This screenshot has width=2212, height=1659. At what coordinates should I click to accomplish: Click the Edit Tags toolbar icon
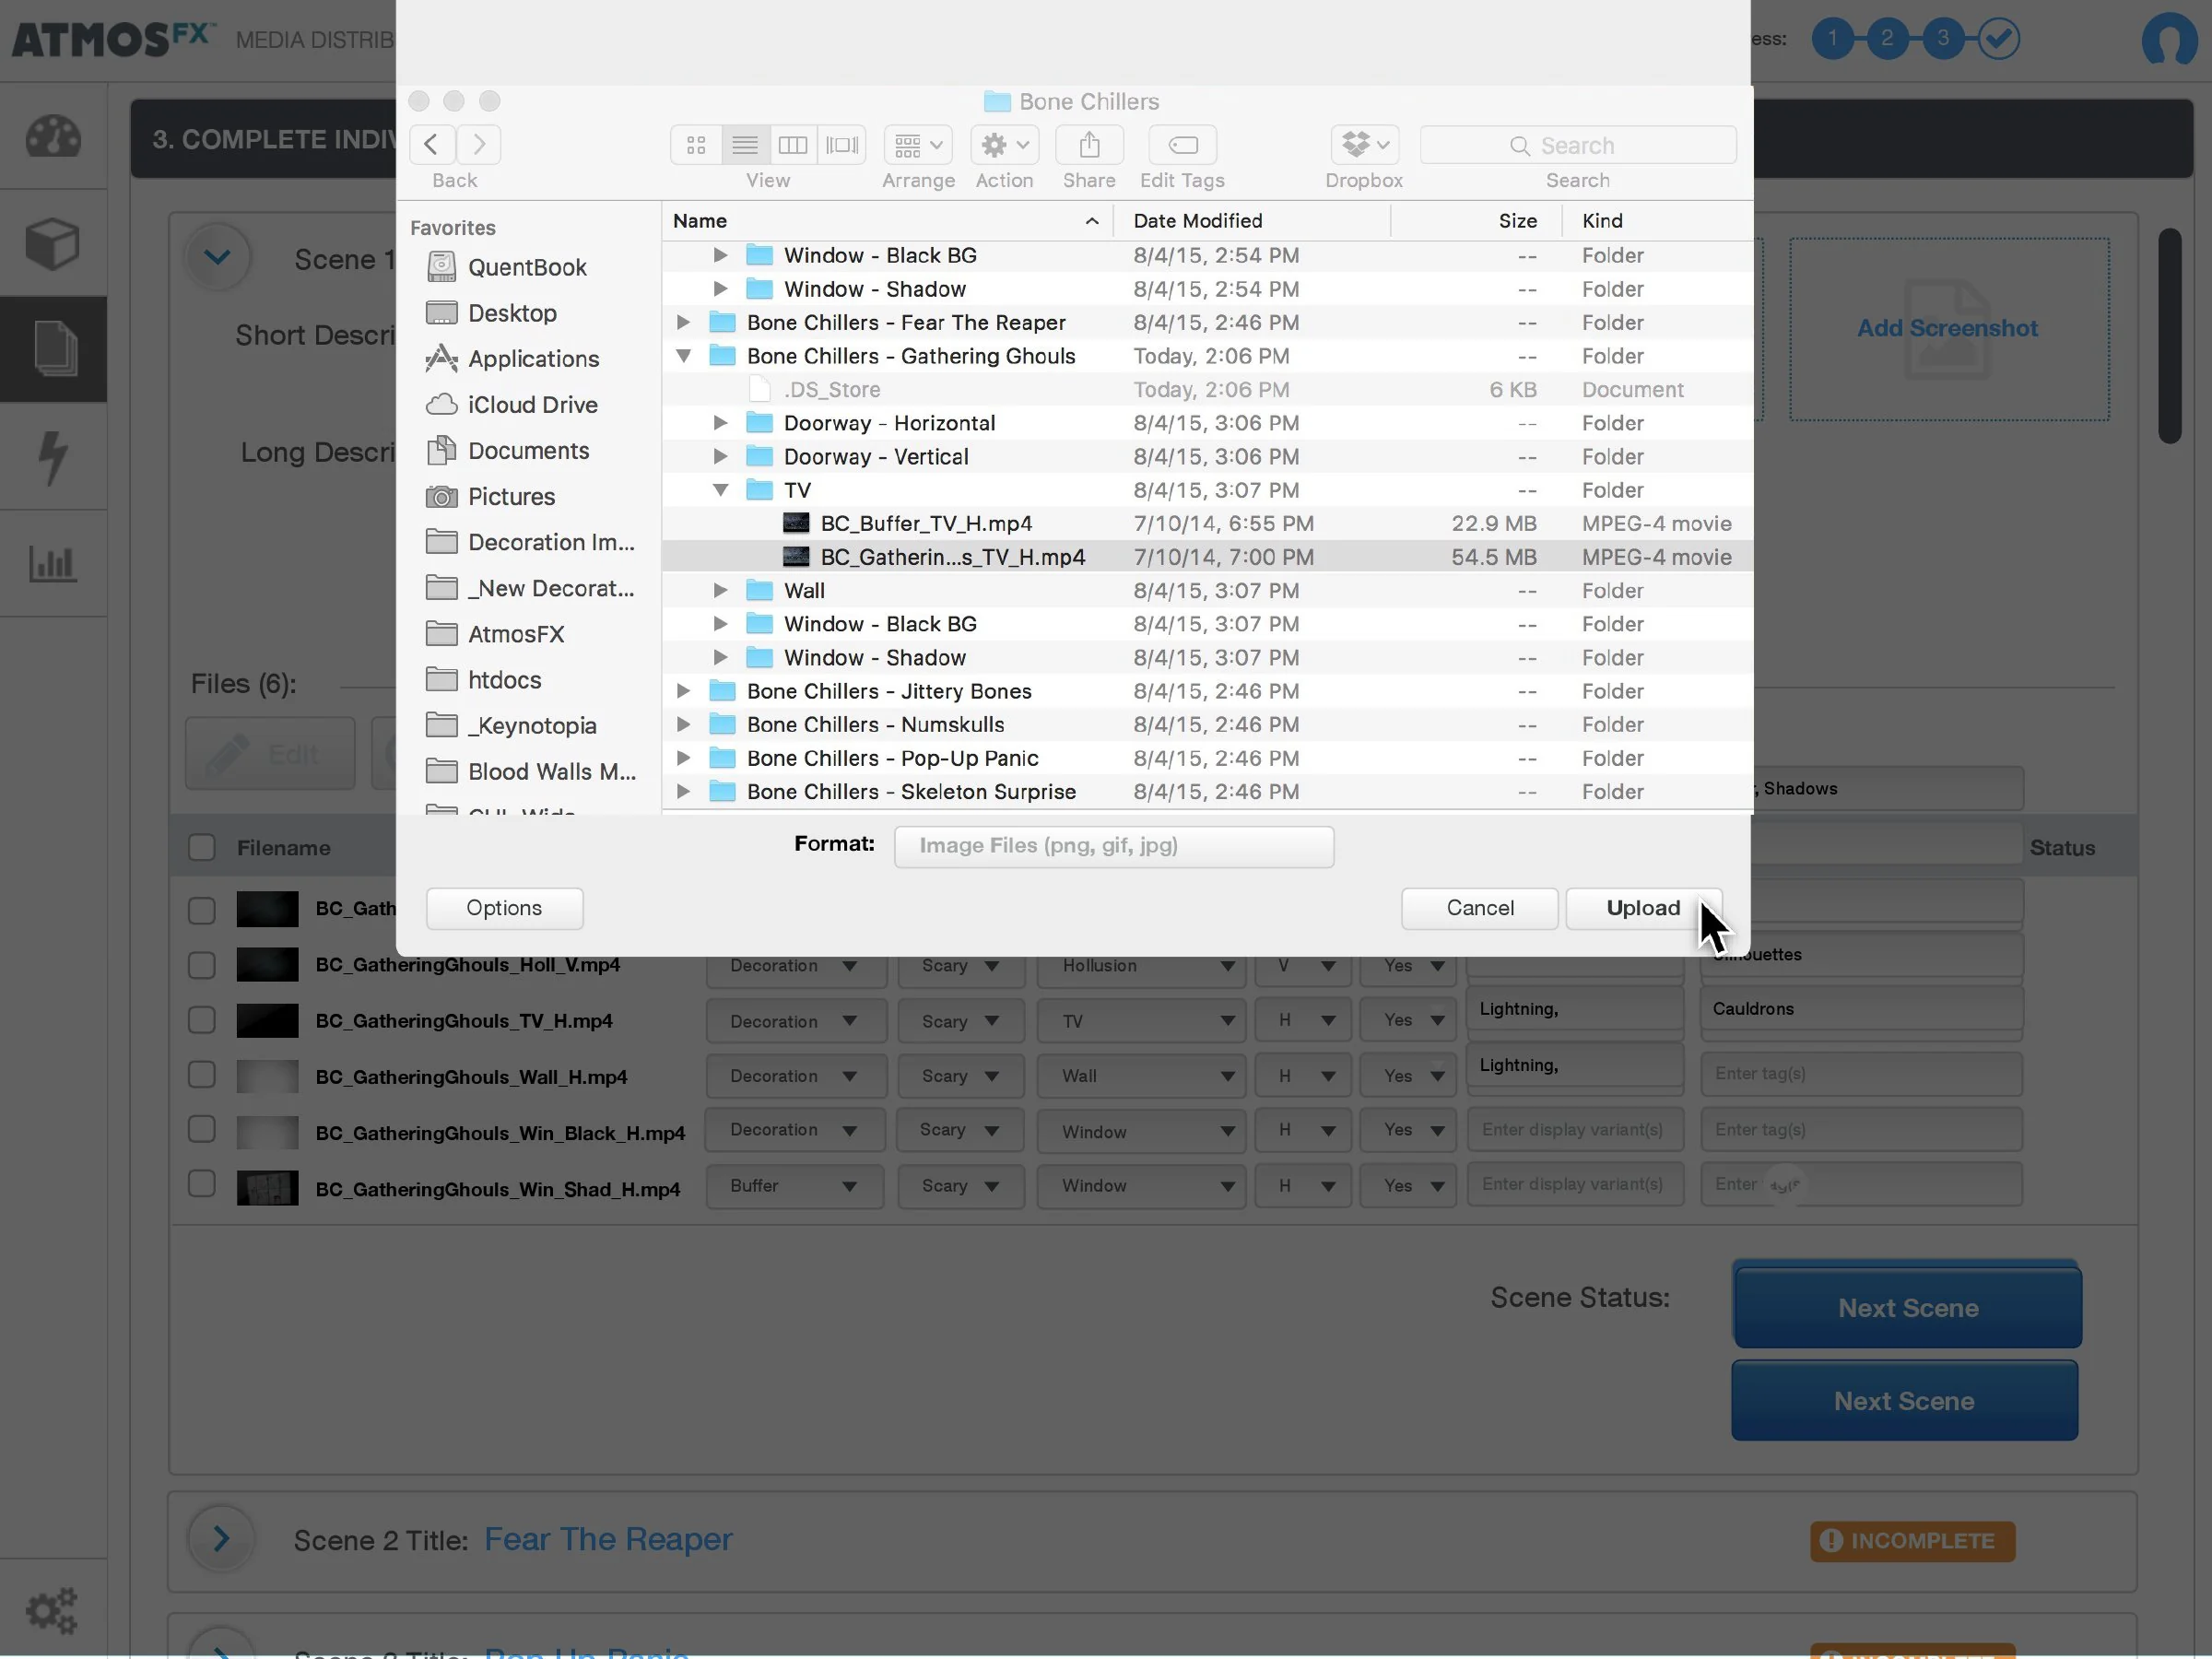(1182, 145)
